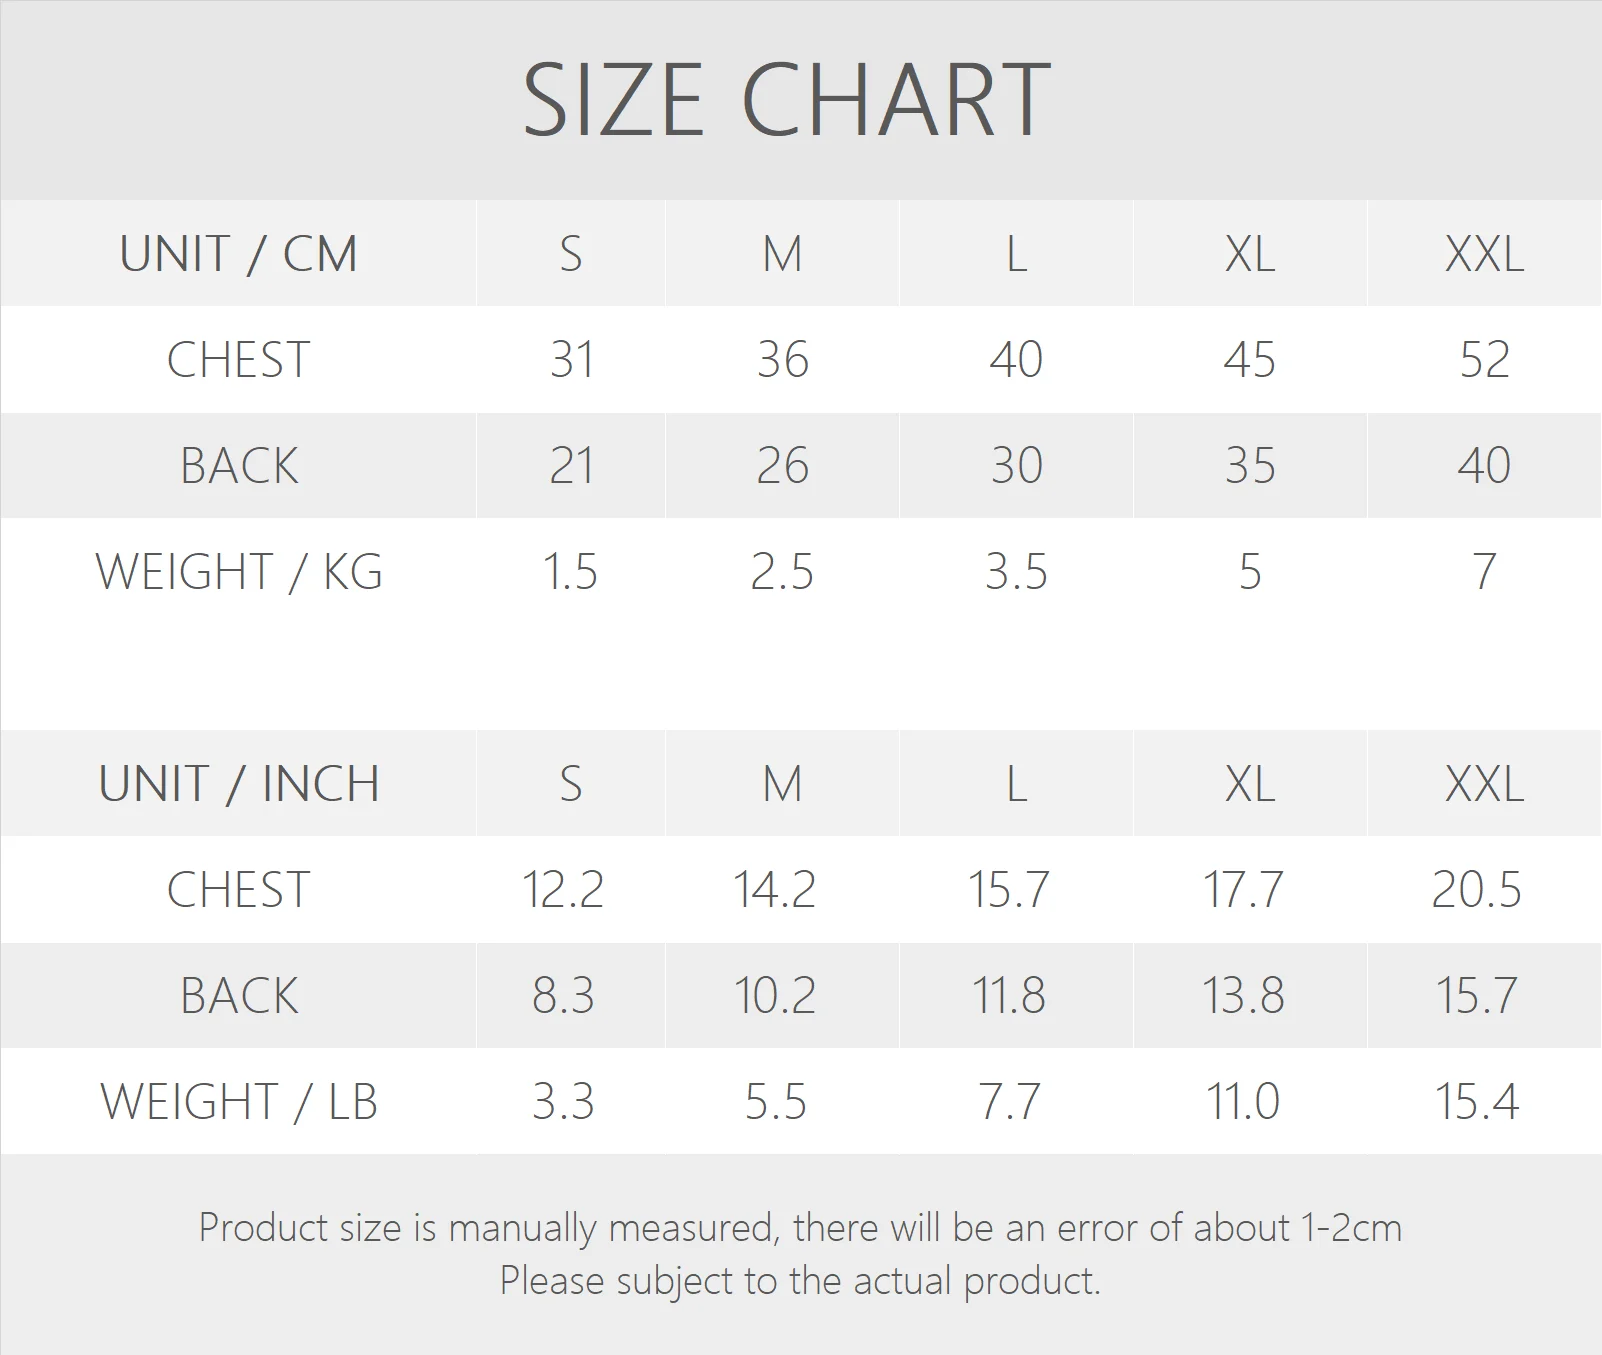
Task: Select the WEIGHT / LB row label
Action: (x=238, y=1102)
